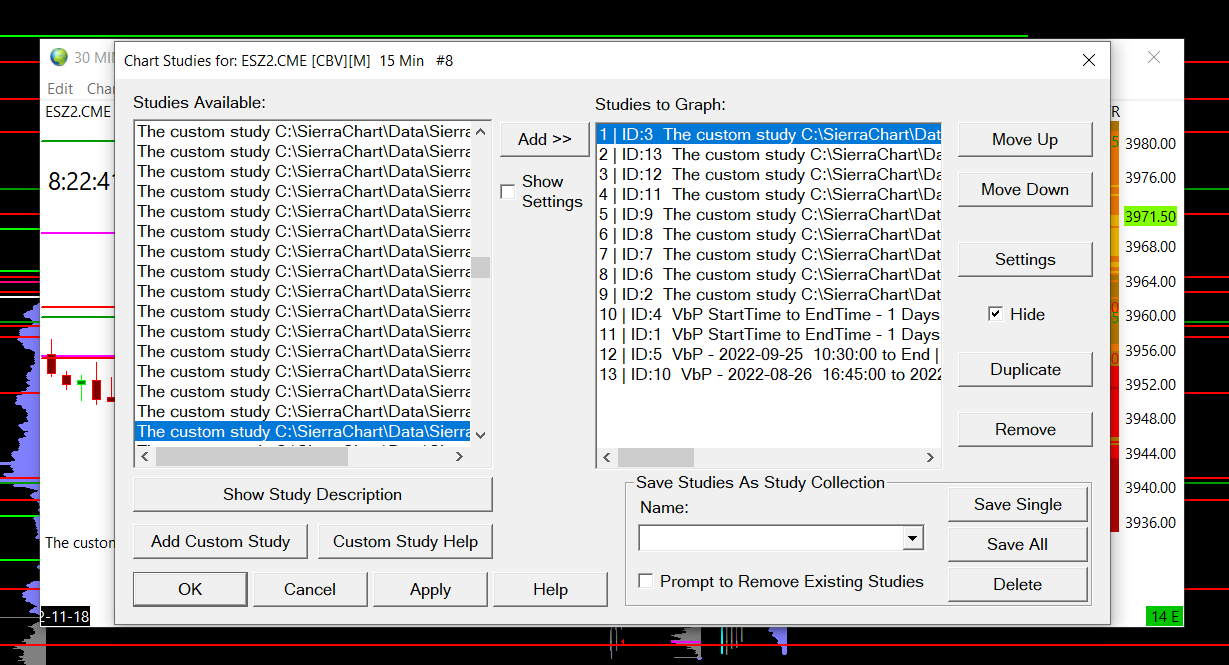The width and height of the screenshot is (1229, 665).
Task: Remove the selected study
Action: (x=1025, y=430)
